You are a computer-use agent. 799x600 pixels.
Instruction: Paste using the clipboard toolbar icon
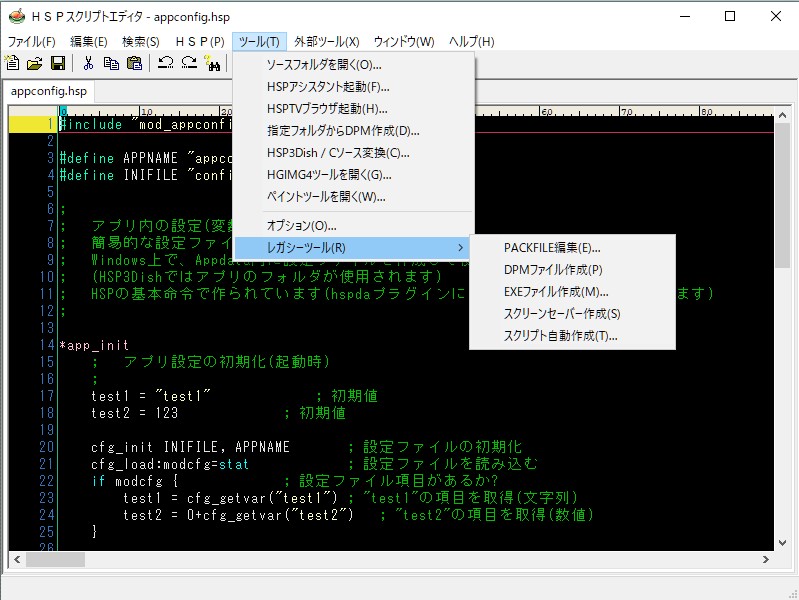135,63
